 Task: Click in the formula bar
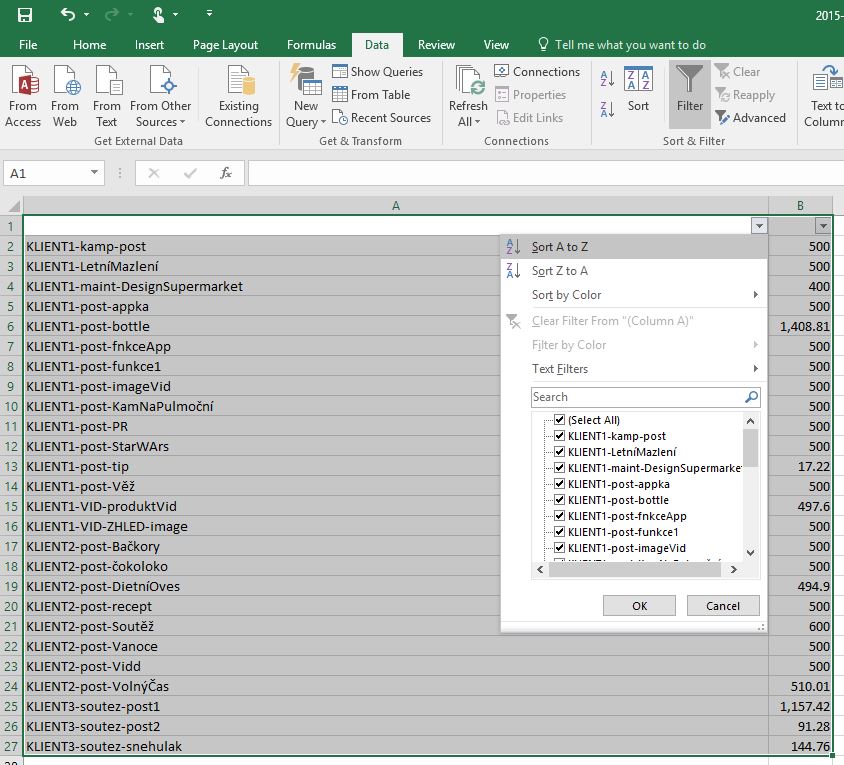tap(546, 173)
